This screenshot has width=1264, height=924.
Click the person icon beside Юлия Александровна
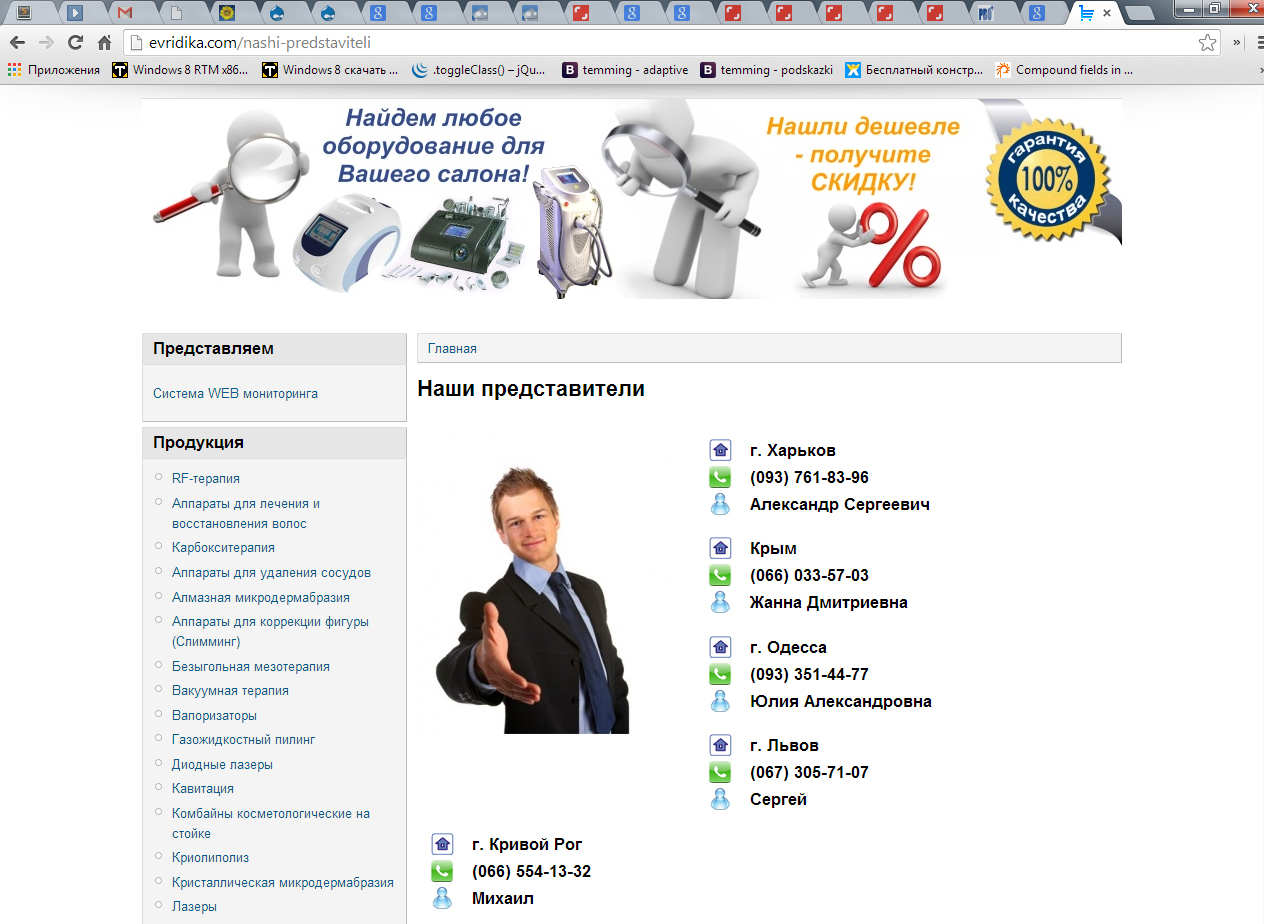[x=720, y=701]
